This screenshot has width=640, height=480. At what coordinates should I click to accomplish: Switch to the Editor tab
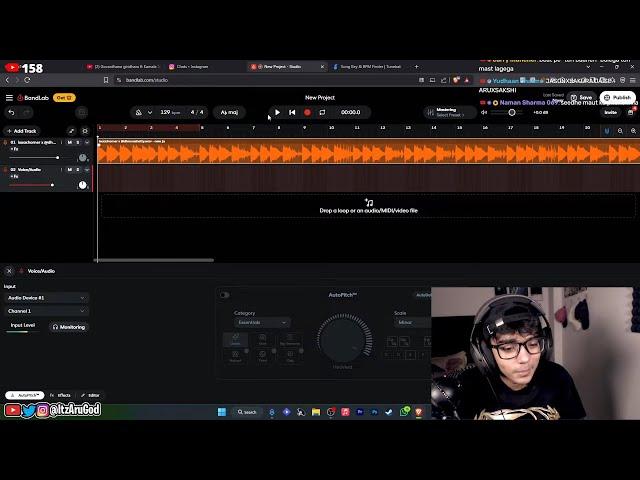tap(90, 395)
